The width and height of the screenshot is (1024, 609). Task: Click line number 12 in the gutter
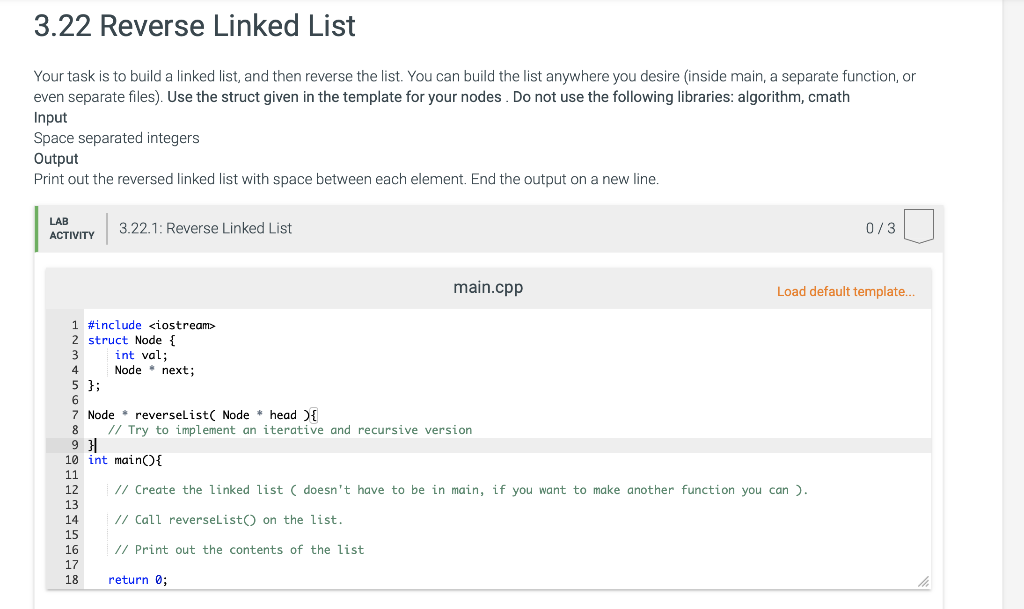coord(72,490)
